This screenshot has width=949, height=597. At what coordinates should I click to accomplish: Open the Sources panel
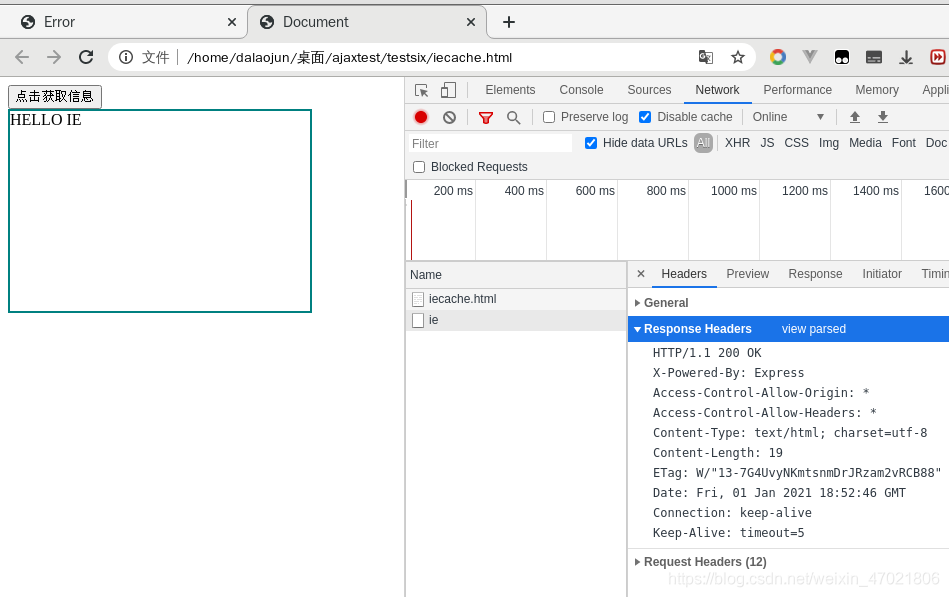(649, 90)
